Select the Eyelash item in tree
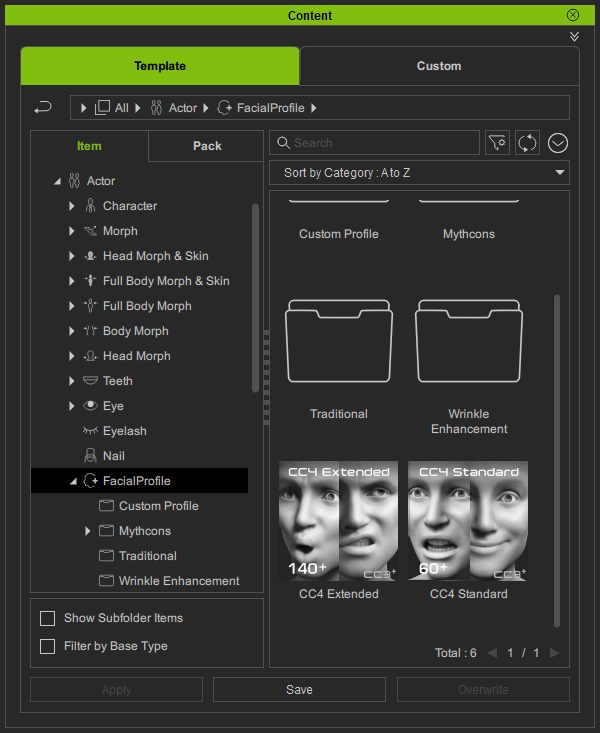 point(124,431)
